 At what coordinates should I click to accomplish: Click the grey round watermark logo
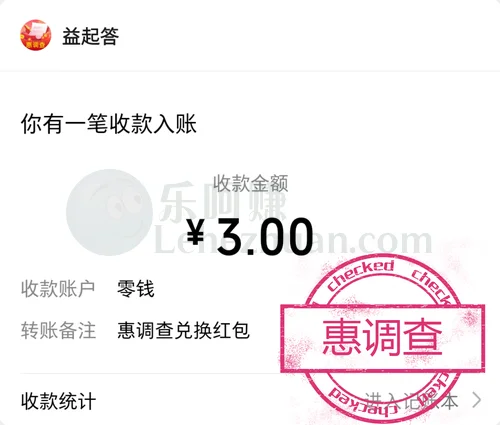(109, 212)
